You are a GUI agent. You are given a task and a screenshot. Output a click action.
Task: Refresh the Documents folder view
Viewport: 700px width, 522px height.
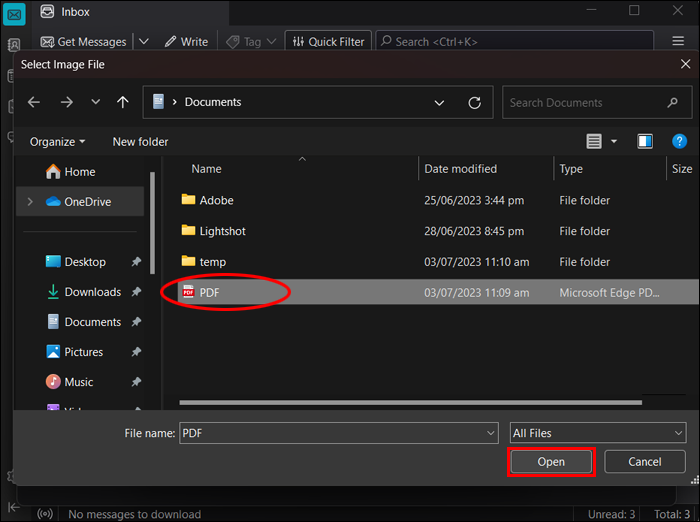click(475, 102)
